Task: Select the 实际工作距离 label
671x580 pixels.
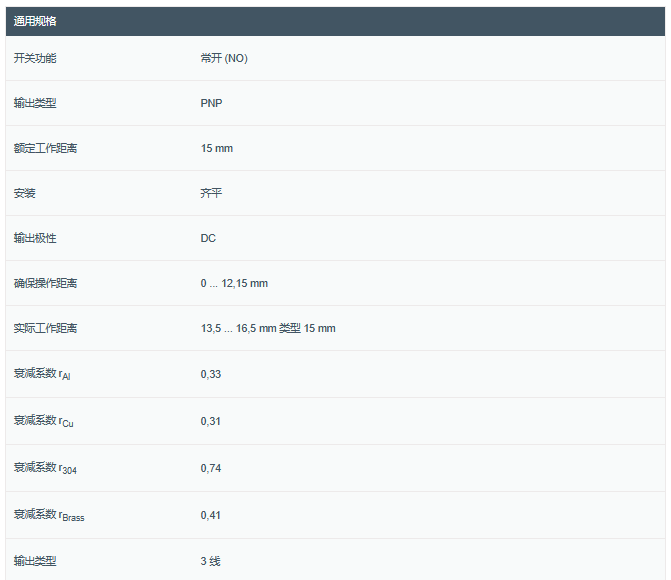Action: pyautogui.click(x=45, y=328)
